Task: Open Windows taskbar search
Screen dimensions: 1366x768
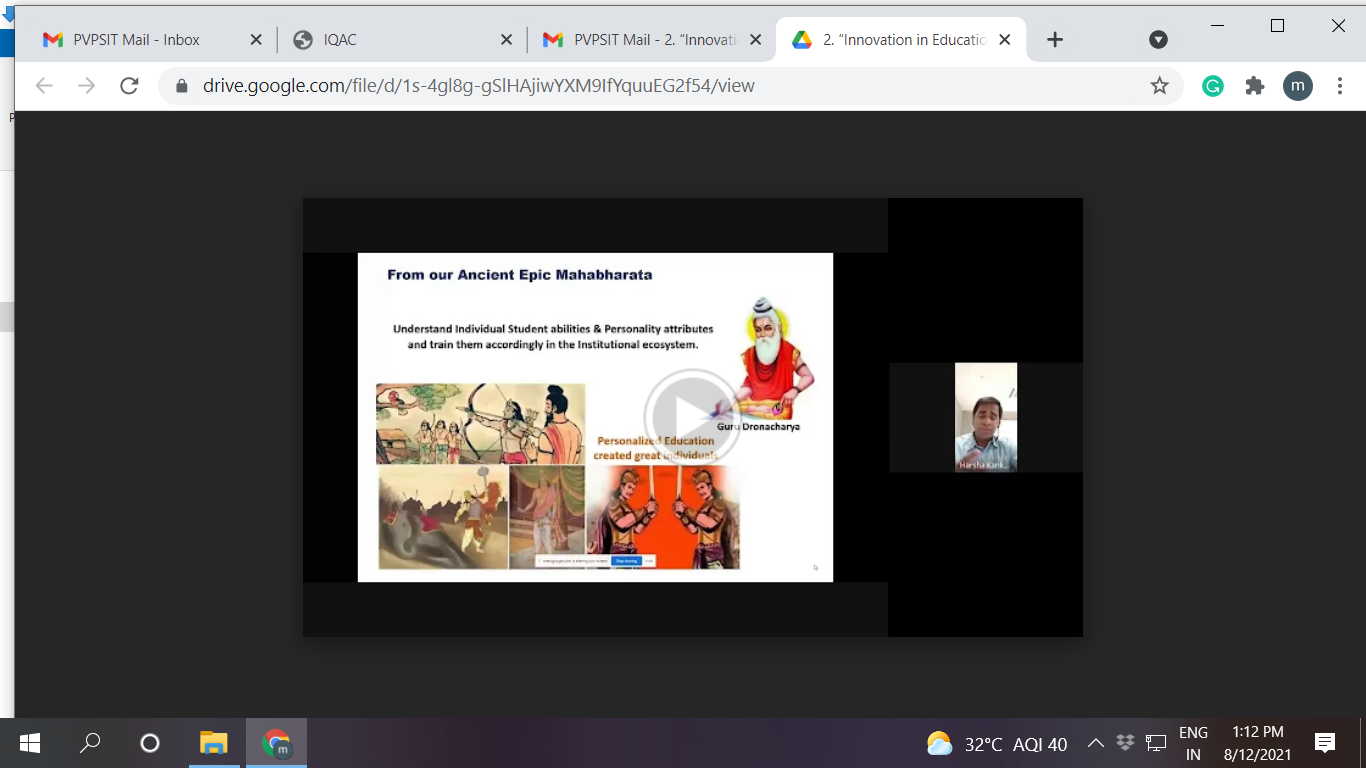Action: point(90,743)
